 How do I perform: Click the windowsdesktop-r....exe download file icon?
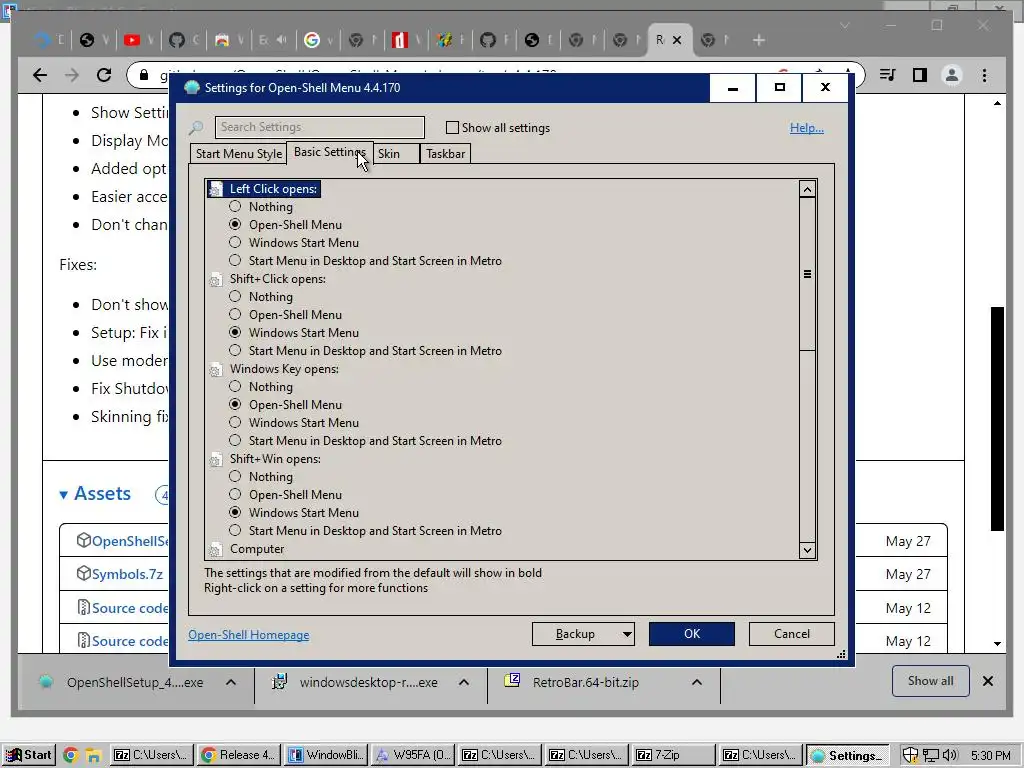tap(280, 682)
